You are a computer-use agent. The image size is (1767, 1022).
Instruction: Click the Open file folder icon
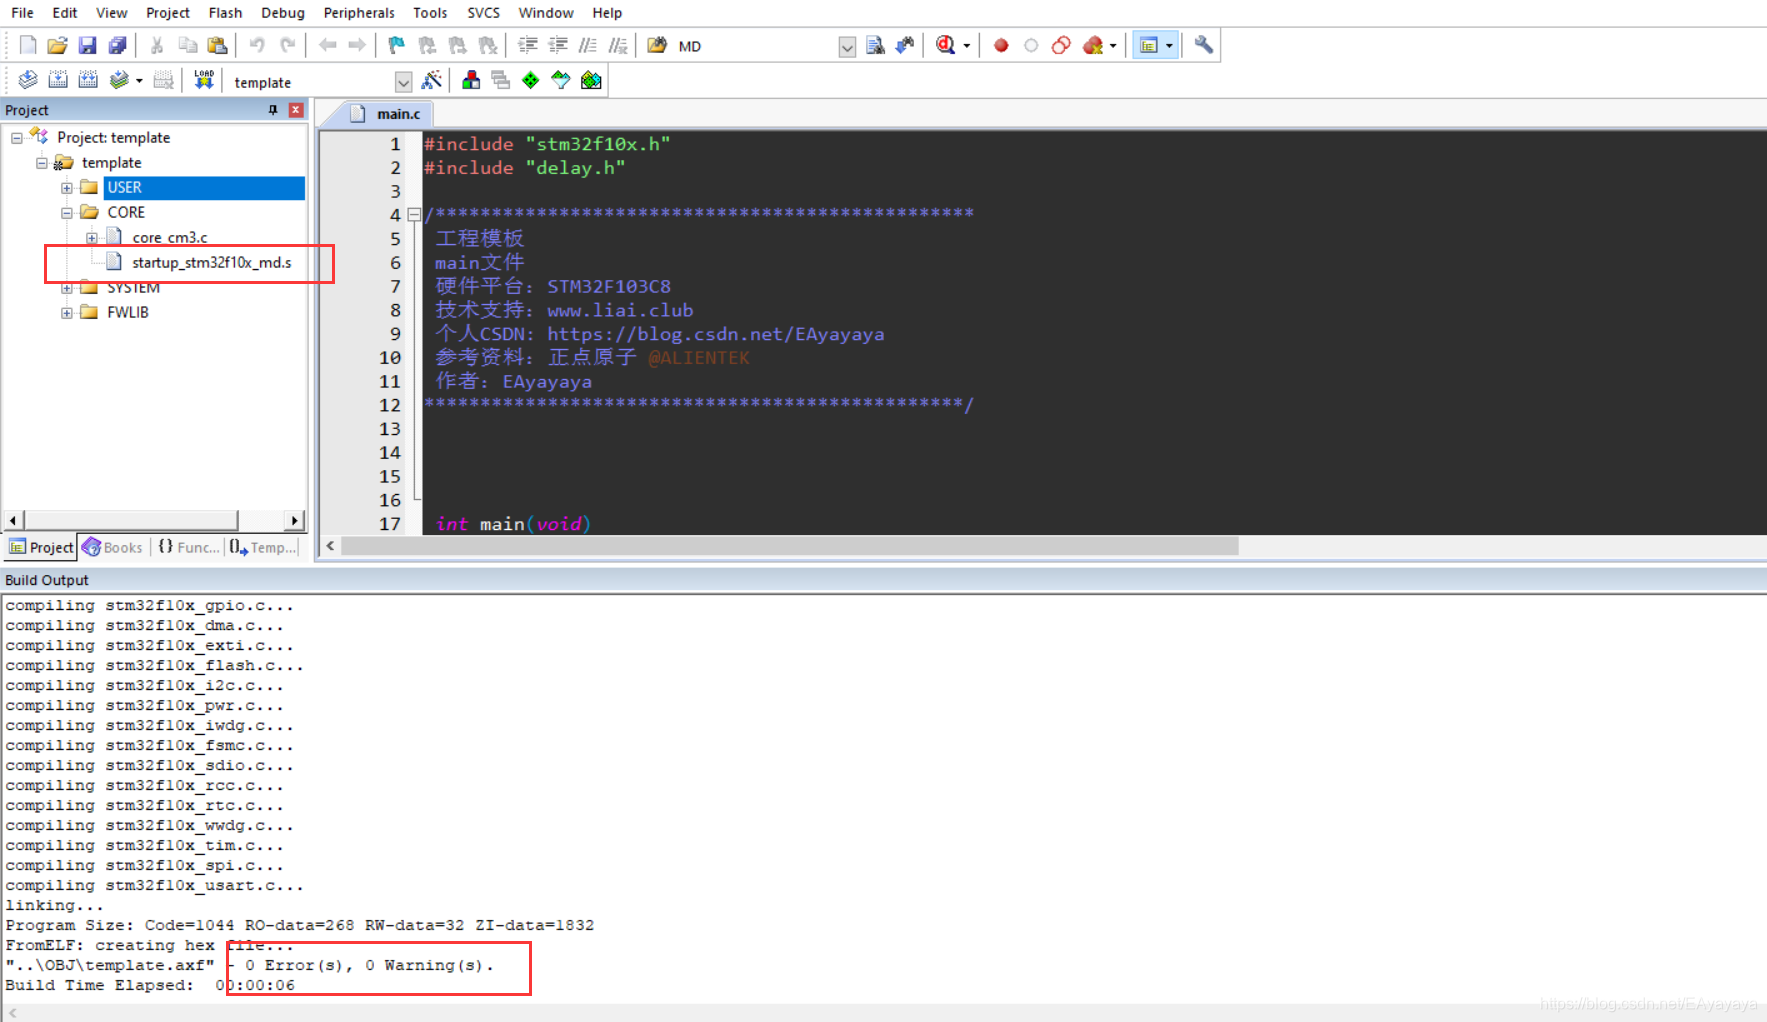(x=57, y=45)
